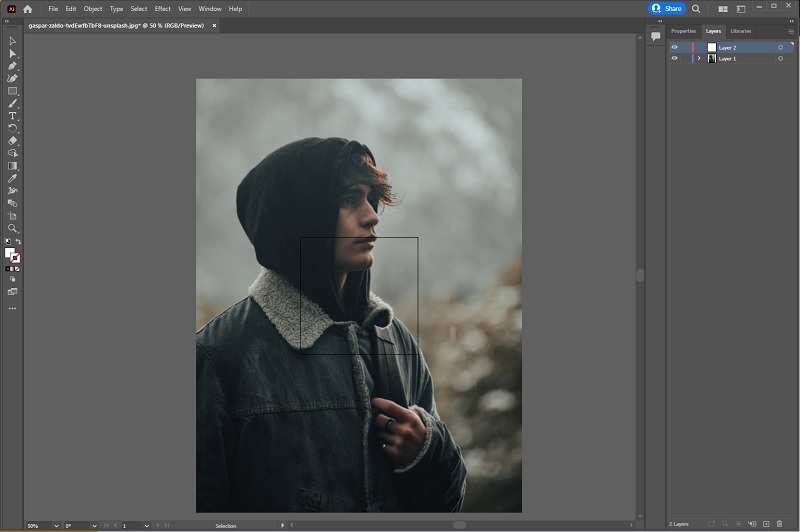This screenshot has width=800, height=532.
Task: Open the Comments panel icon
Action: 656,36
